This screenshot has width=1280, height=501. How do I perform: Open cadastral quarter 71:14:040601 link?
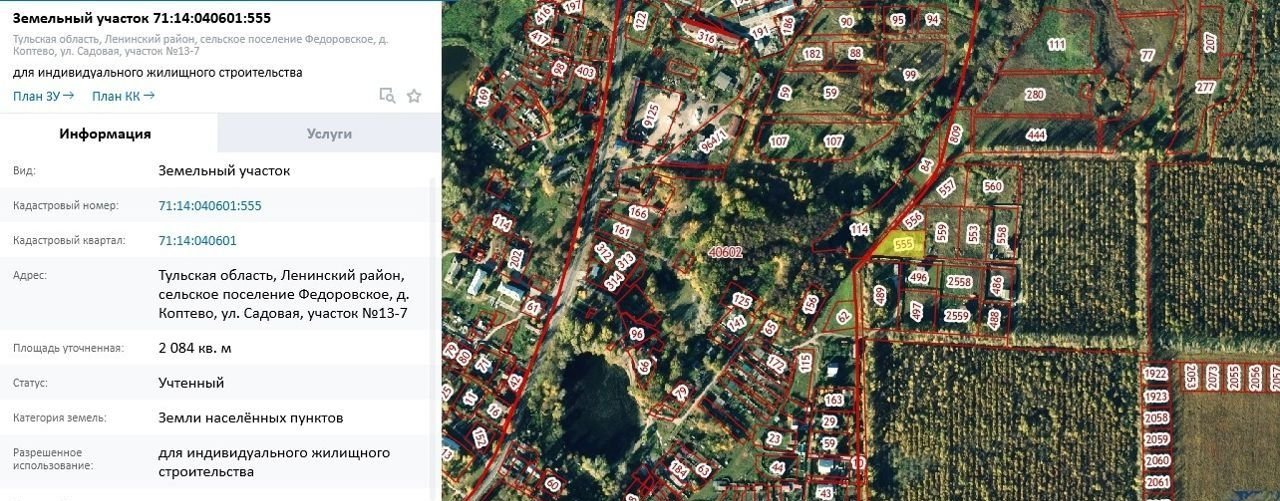coord(198,241)
